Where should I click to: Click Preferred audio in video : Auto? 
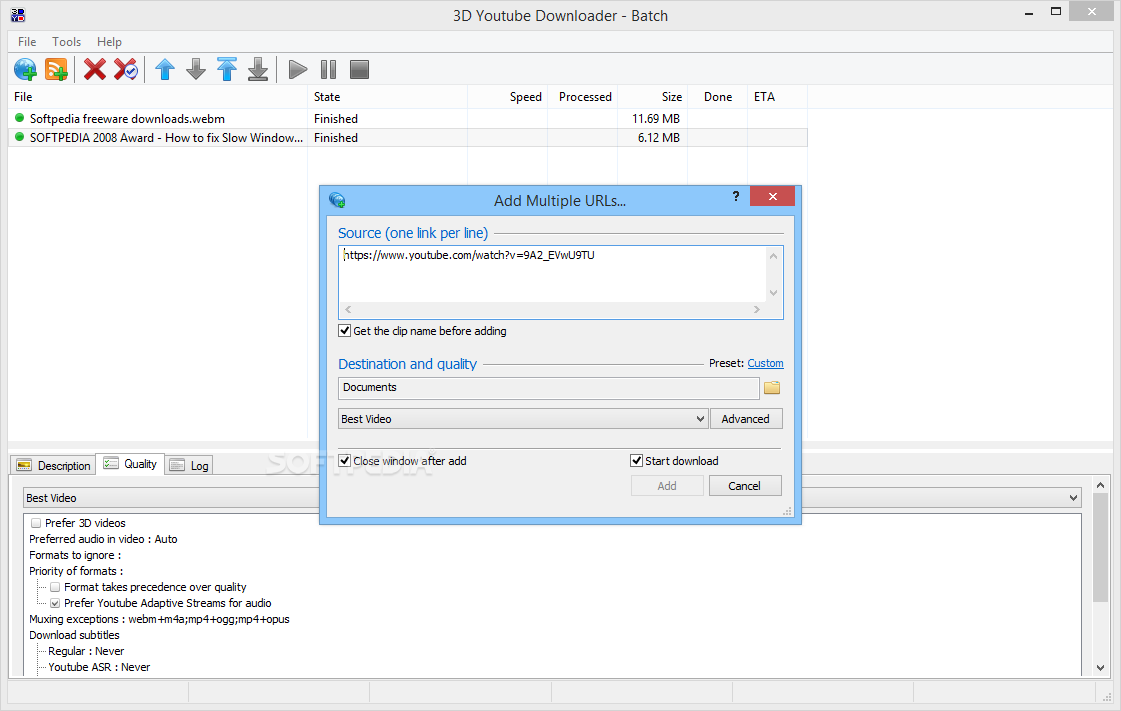(103, 539)
